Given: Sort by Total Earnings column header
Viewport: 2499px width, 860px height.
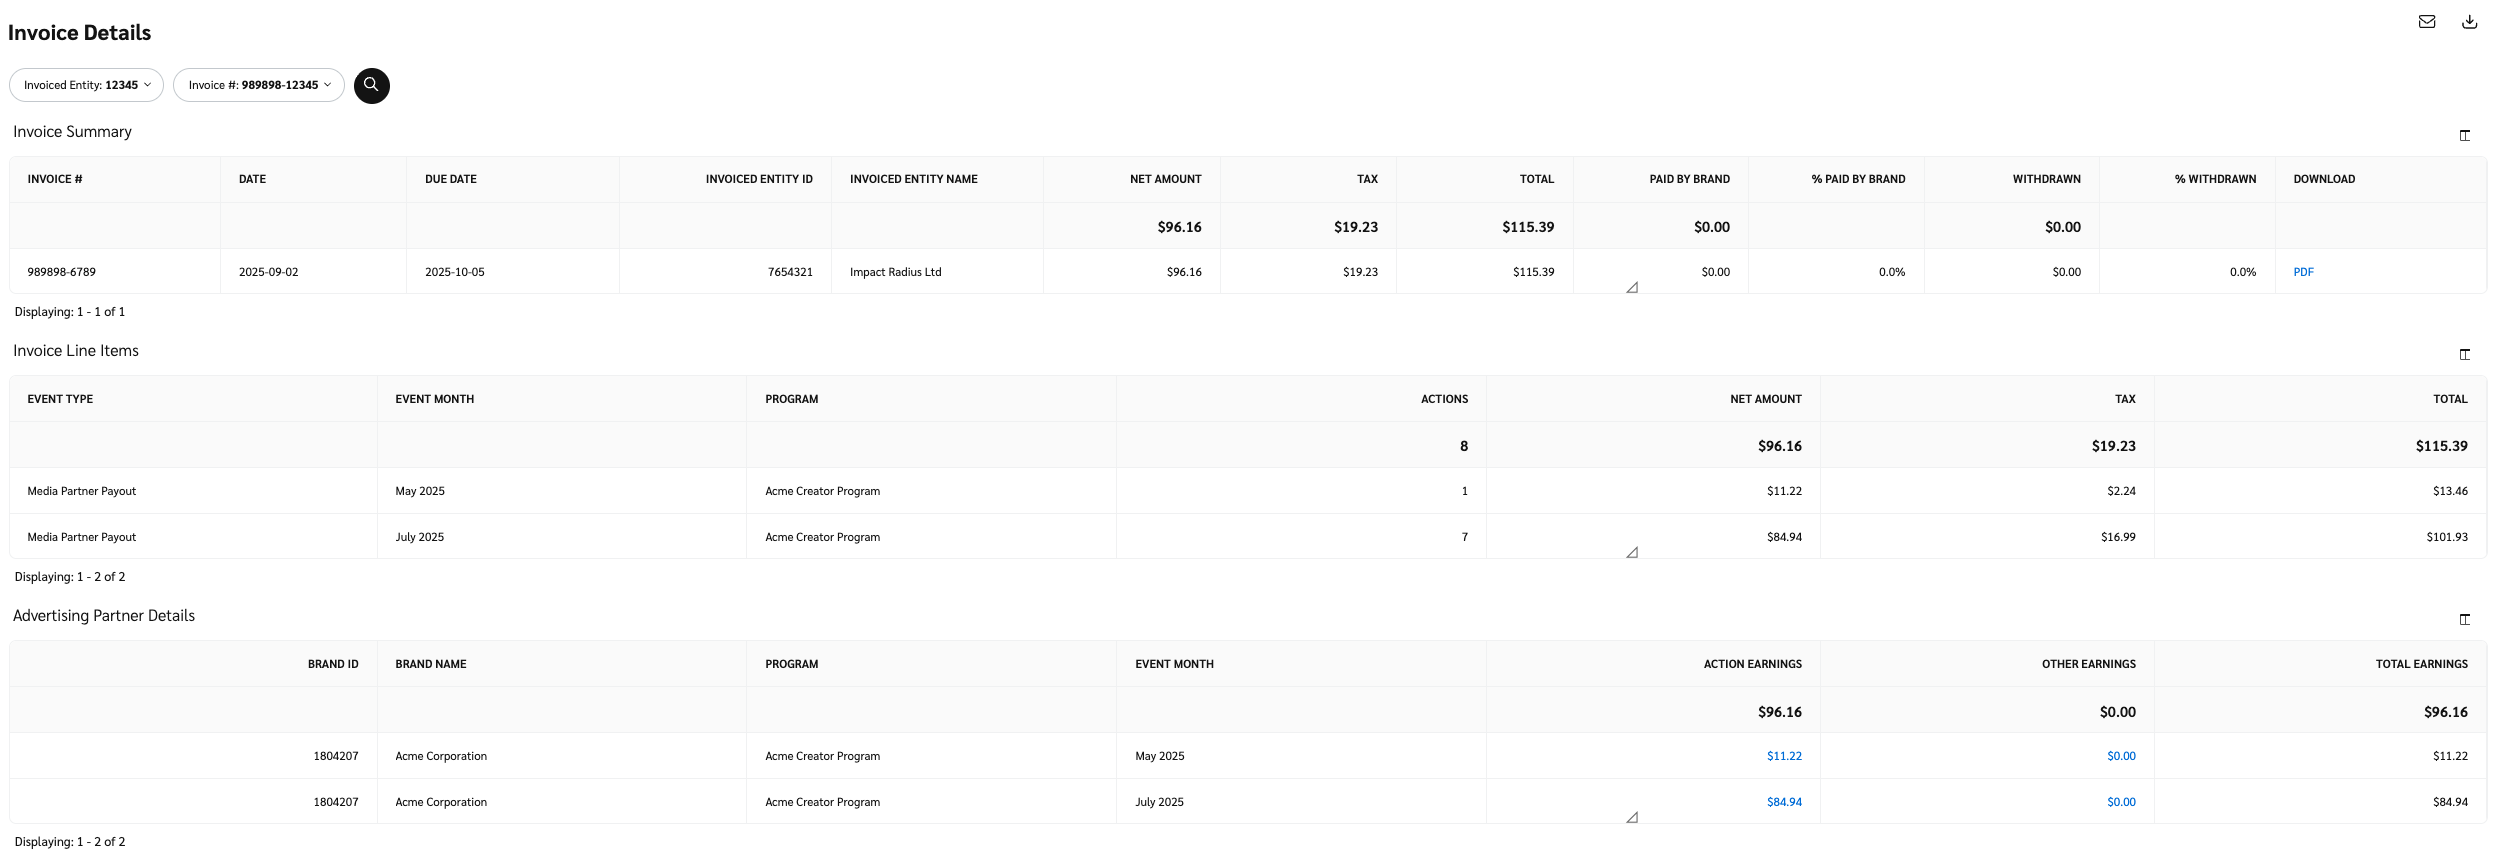Looking at the screenshot, I should [2420, 664].
